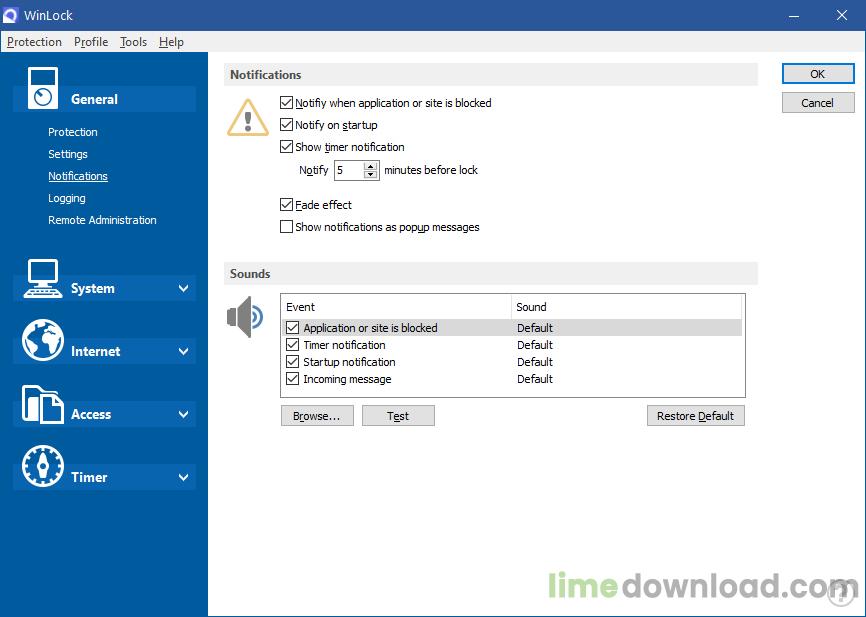Image resolution: width=866 pixels, height=617 pixels.
Task: Click Restore Default button
Action: pos(695,416)
